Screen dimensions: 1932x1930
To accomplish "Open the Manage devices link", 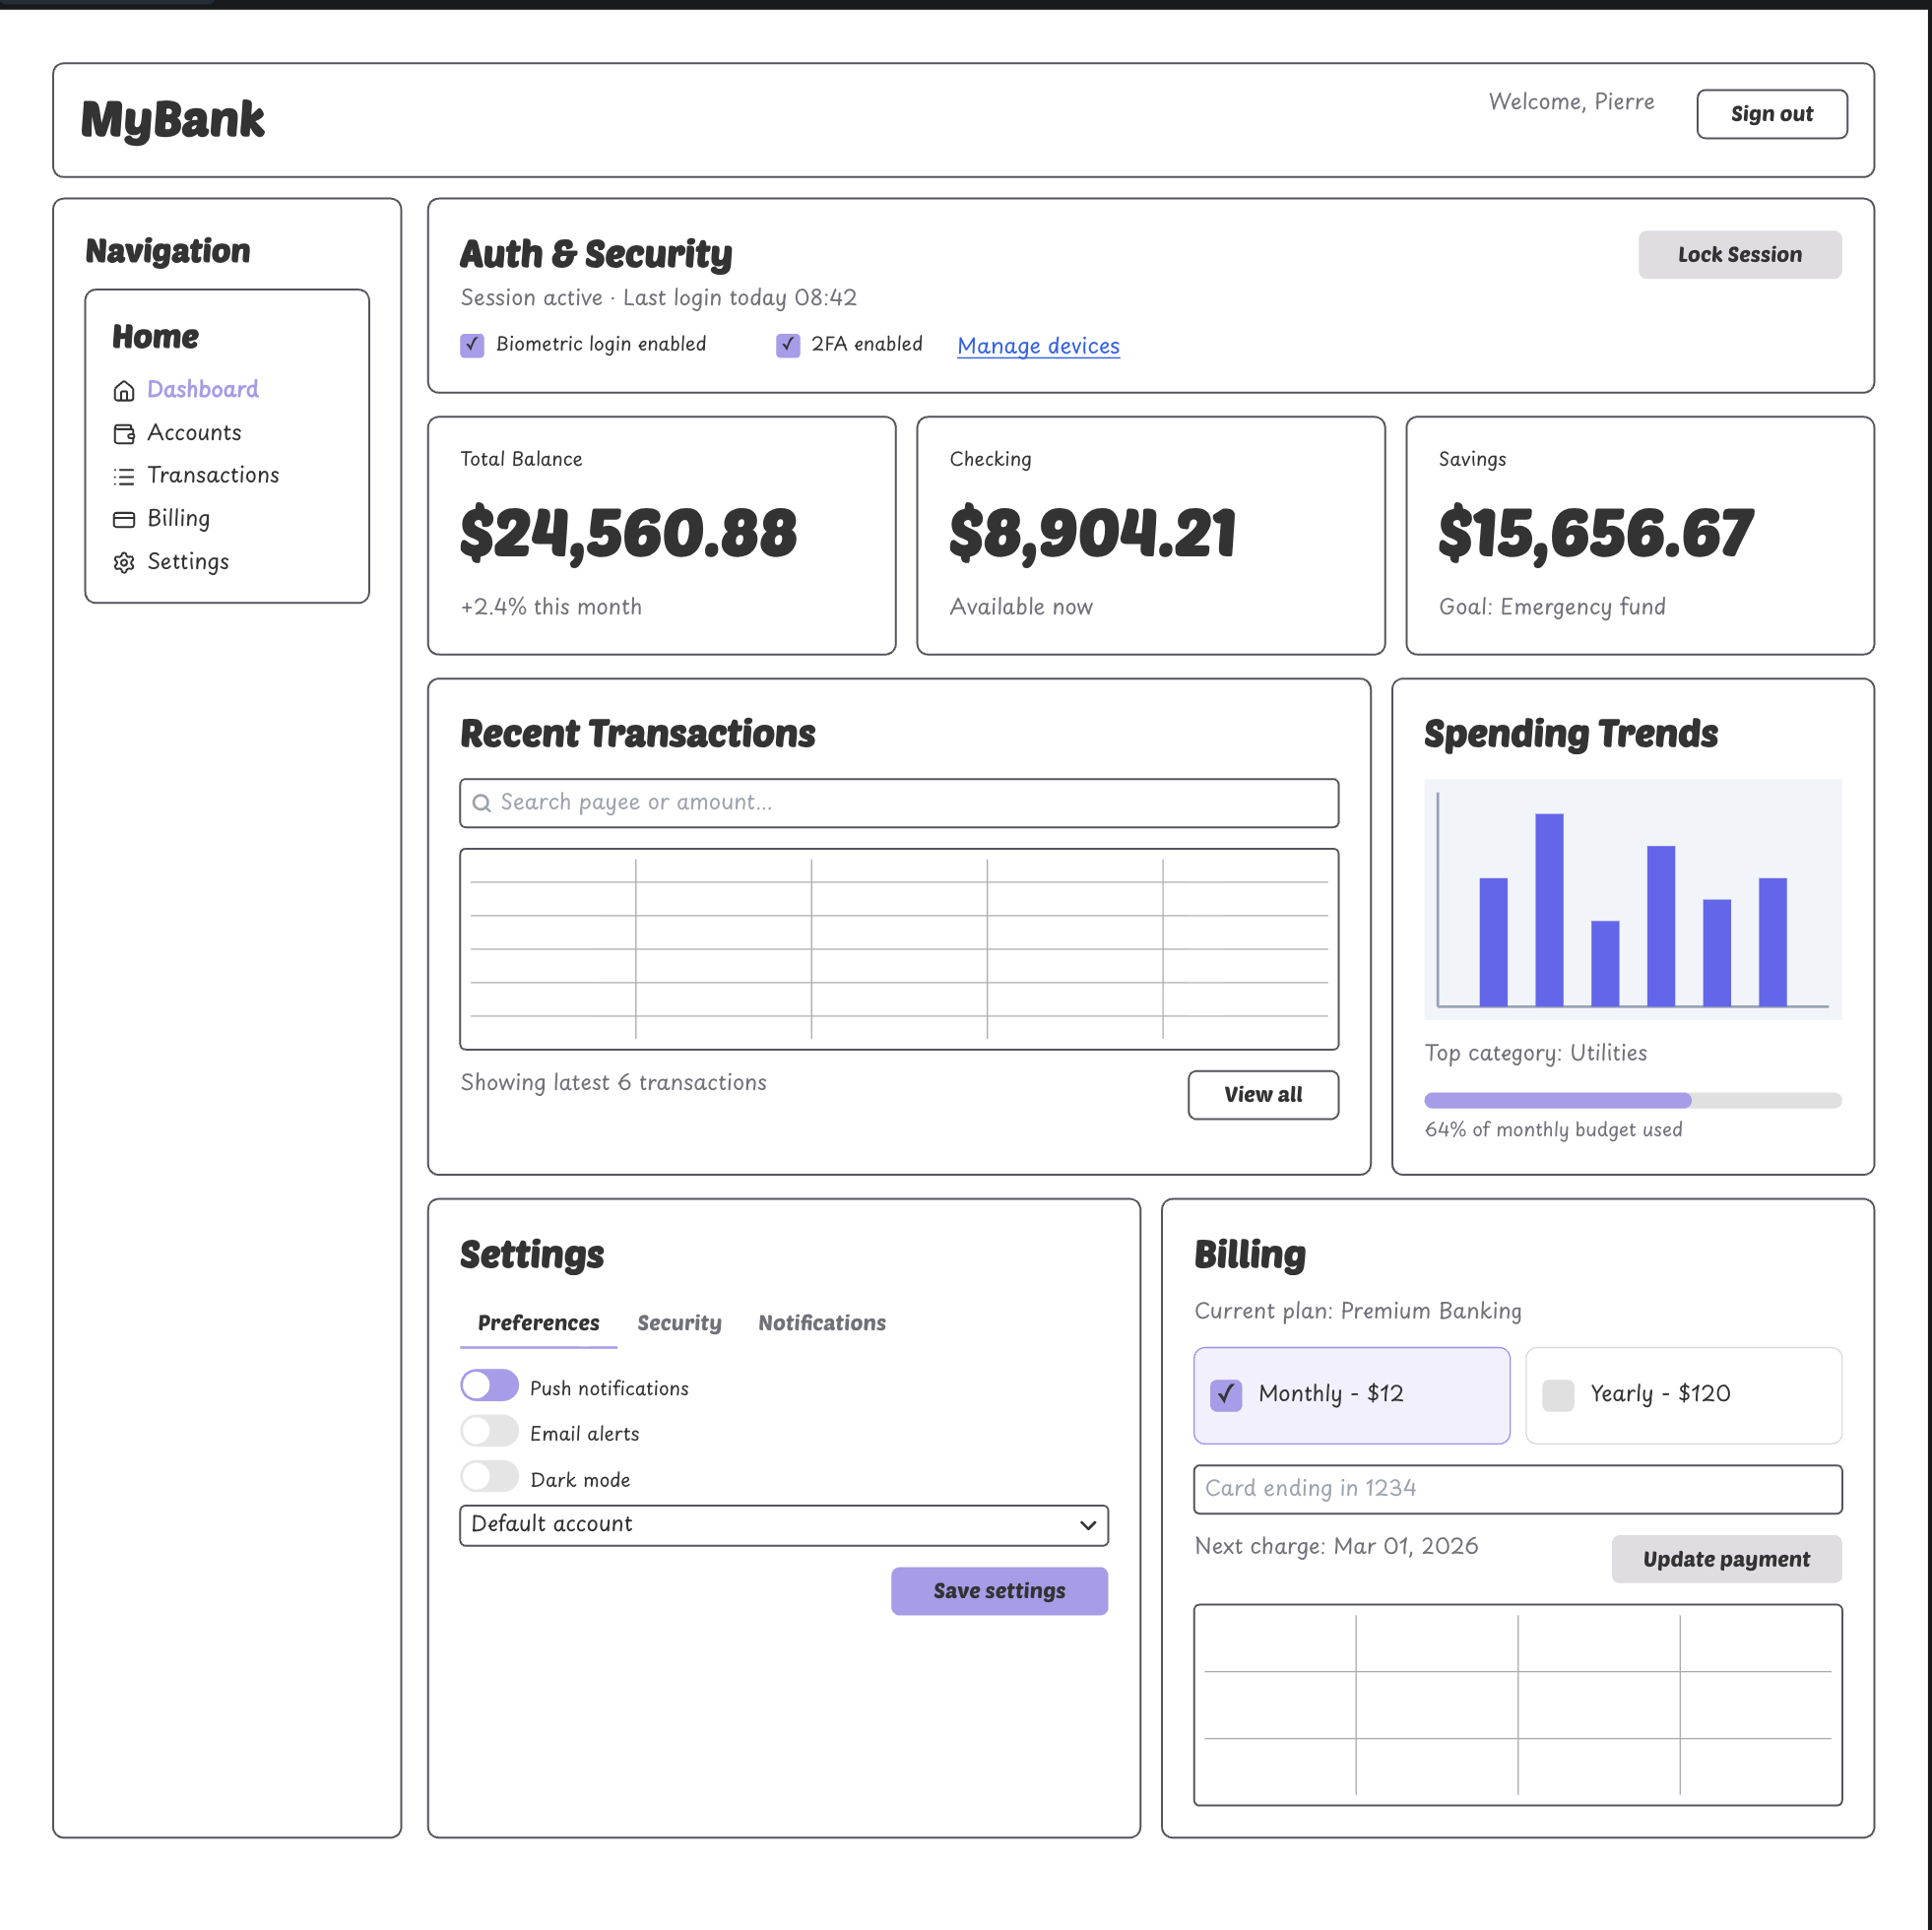I will click(1037, 346).
